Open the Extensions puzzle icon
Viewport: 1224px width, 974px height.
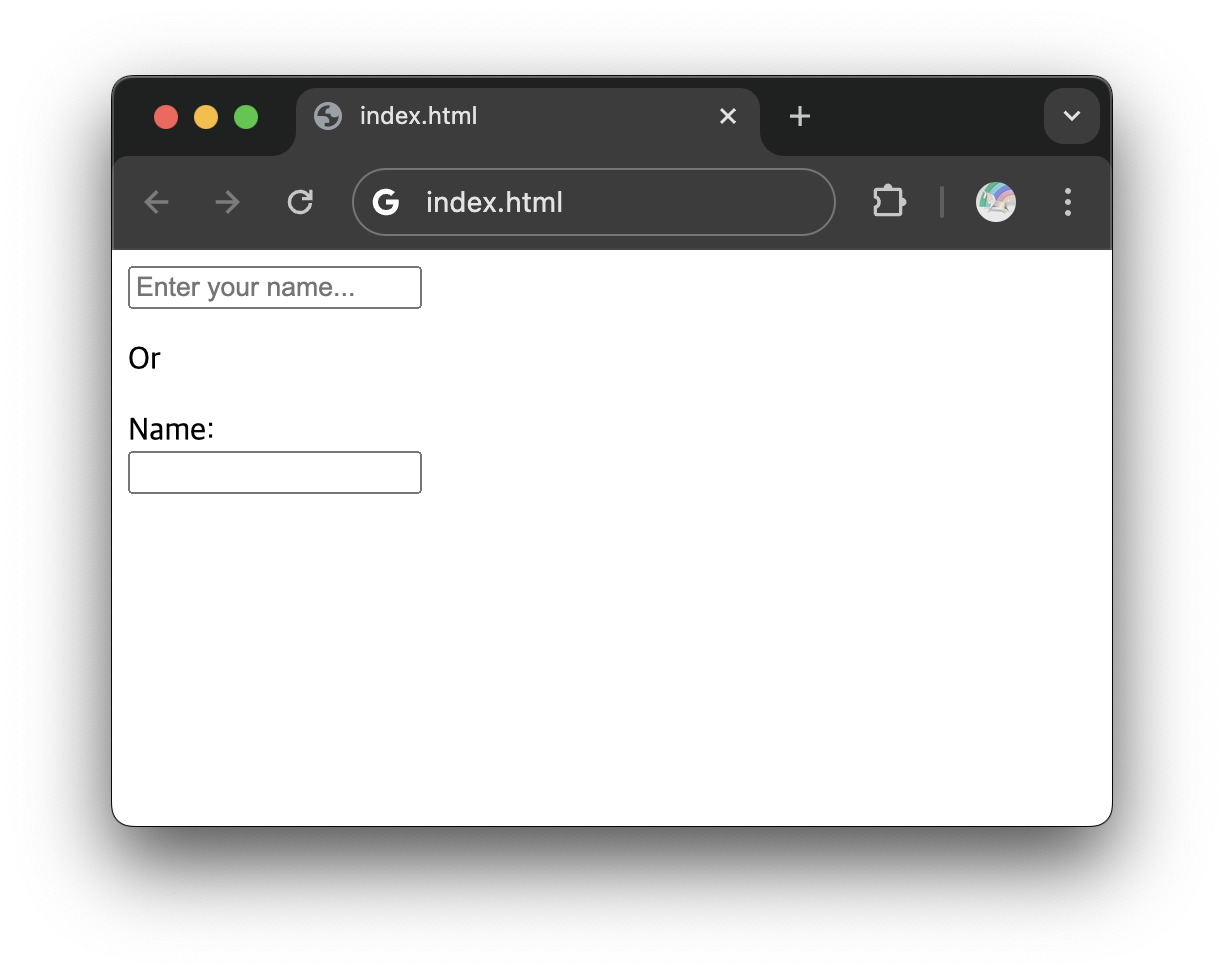coord(889,202)
